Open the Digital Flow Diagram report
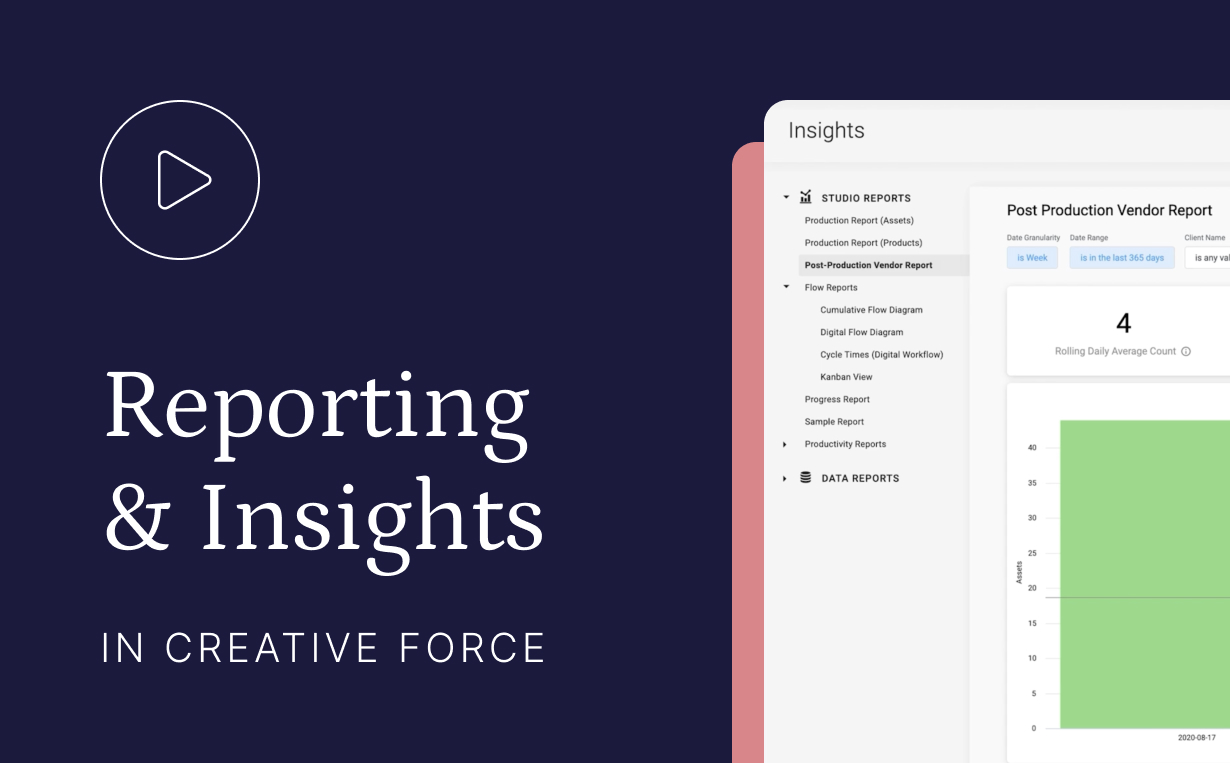 pyautogui.click(x=861, y=332)
